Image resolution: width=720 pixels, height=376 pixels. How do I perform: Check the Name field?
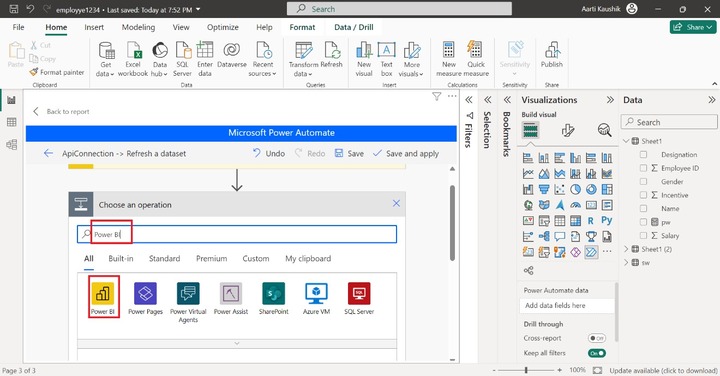(x=643, y=208)
